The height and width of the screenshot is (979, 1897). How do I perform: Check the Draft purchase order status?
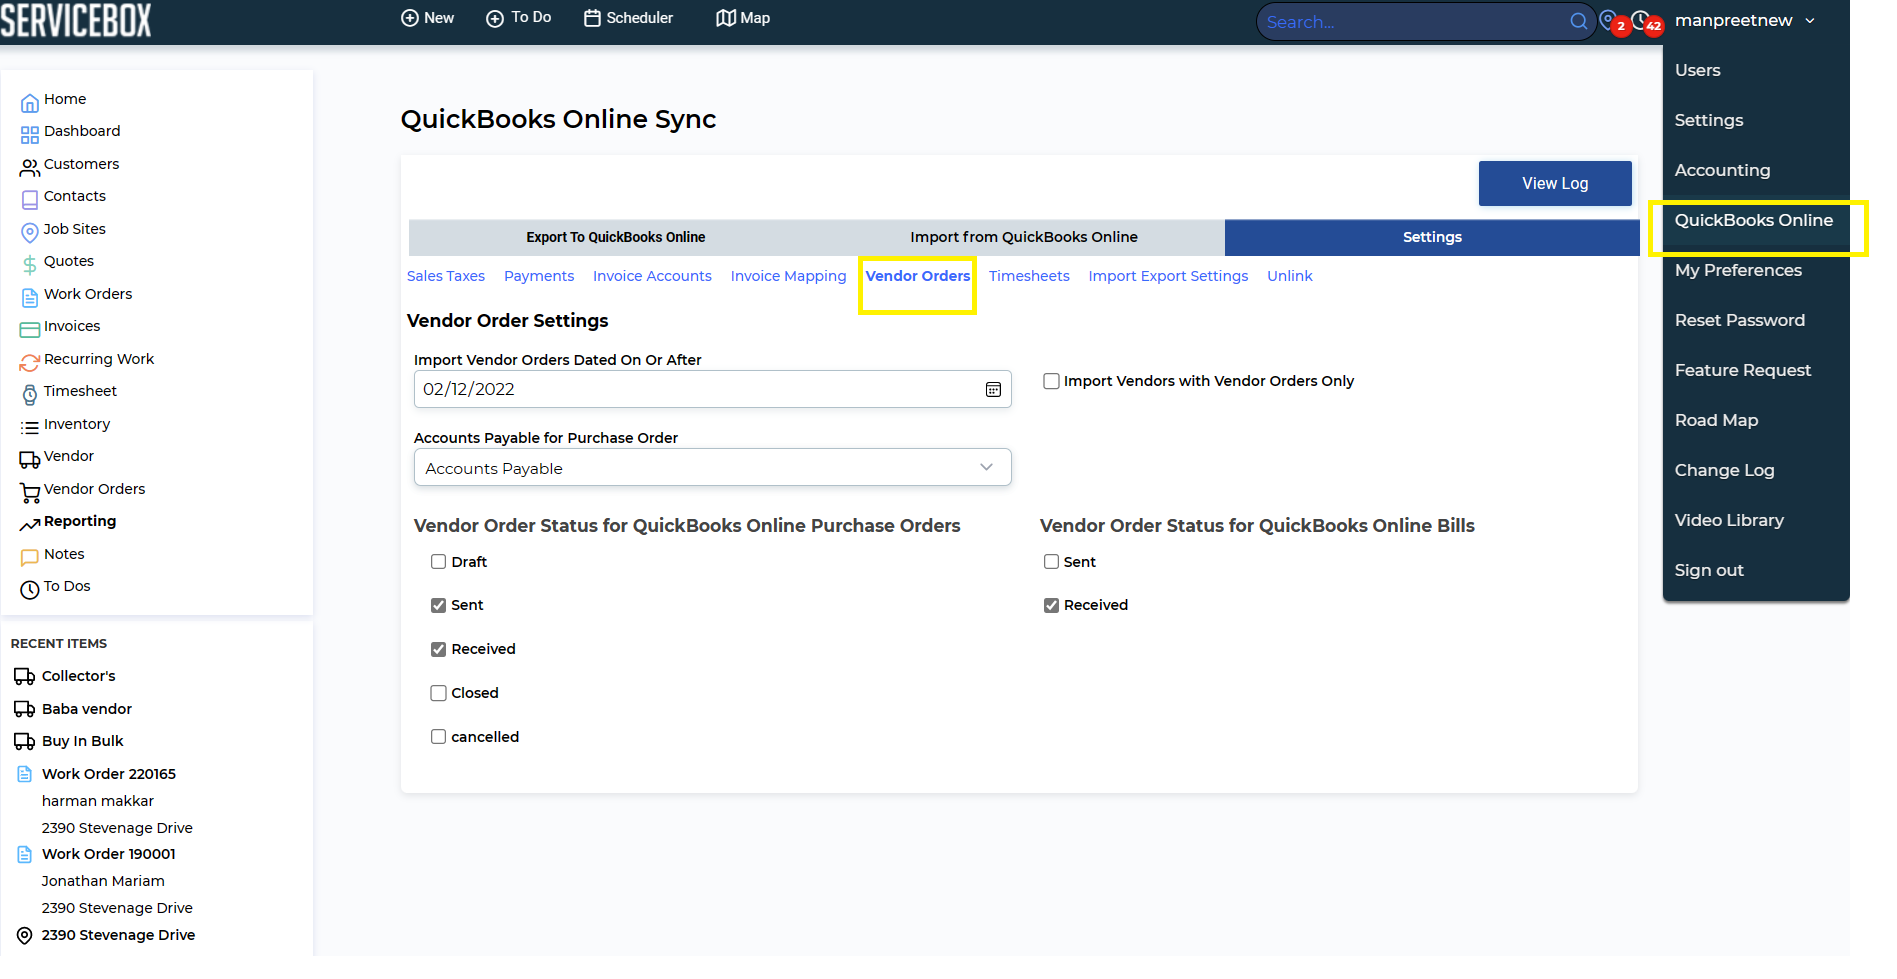click(438, 562)
